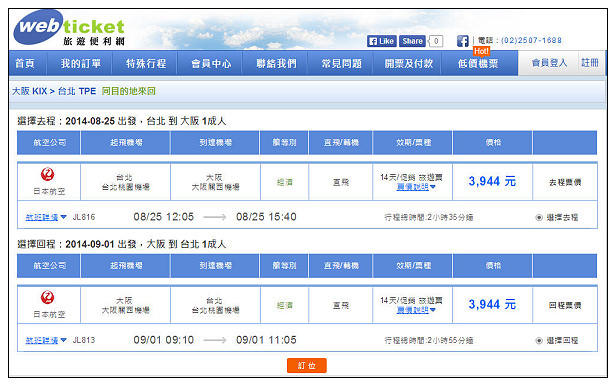Expand 票價說明 for return flight
616x386 pixels.
(x=416, y=310)
